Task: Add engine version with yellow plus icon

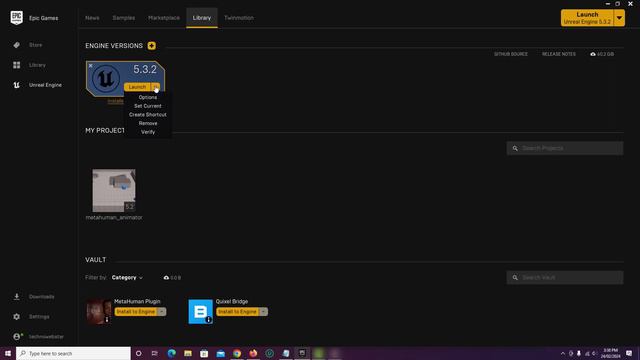Action: pos(151,46)
